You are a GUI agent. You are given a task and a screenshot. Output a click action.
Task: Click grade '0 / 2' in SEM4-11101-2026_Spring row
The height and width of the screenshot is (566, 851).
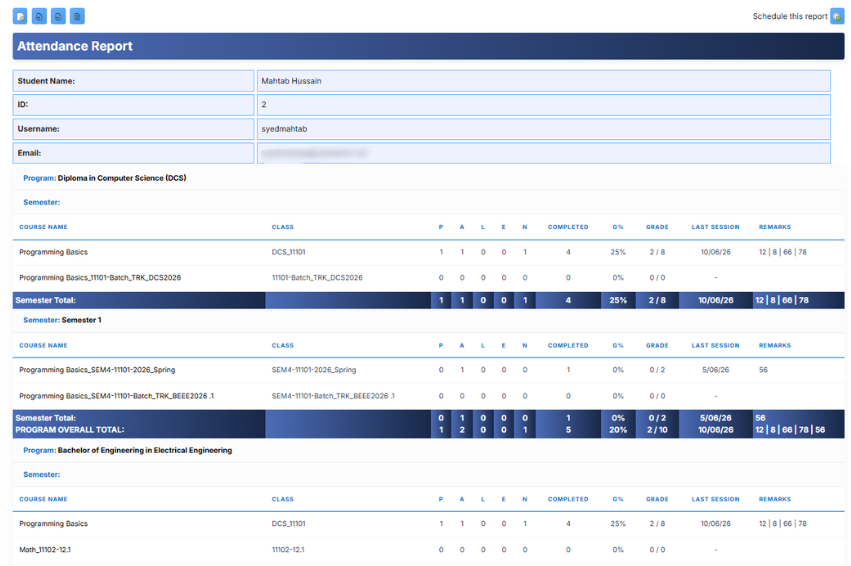pyautogui.click(x=657, y=370)
